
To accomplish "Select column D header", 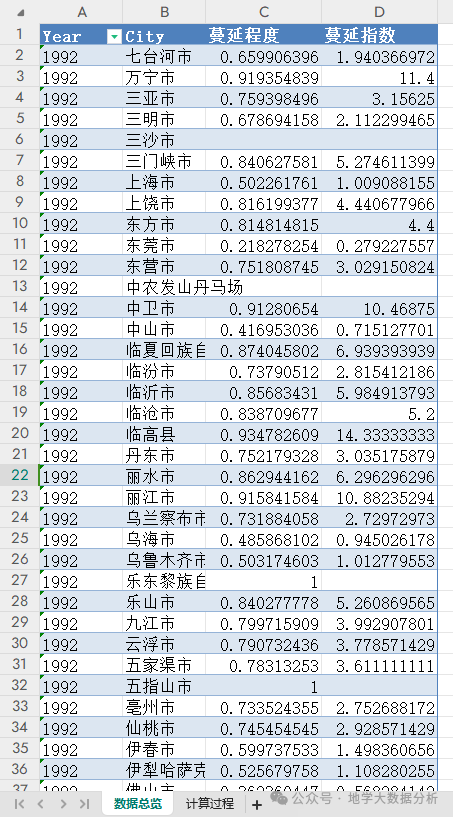I will (x=379, y=11).
